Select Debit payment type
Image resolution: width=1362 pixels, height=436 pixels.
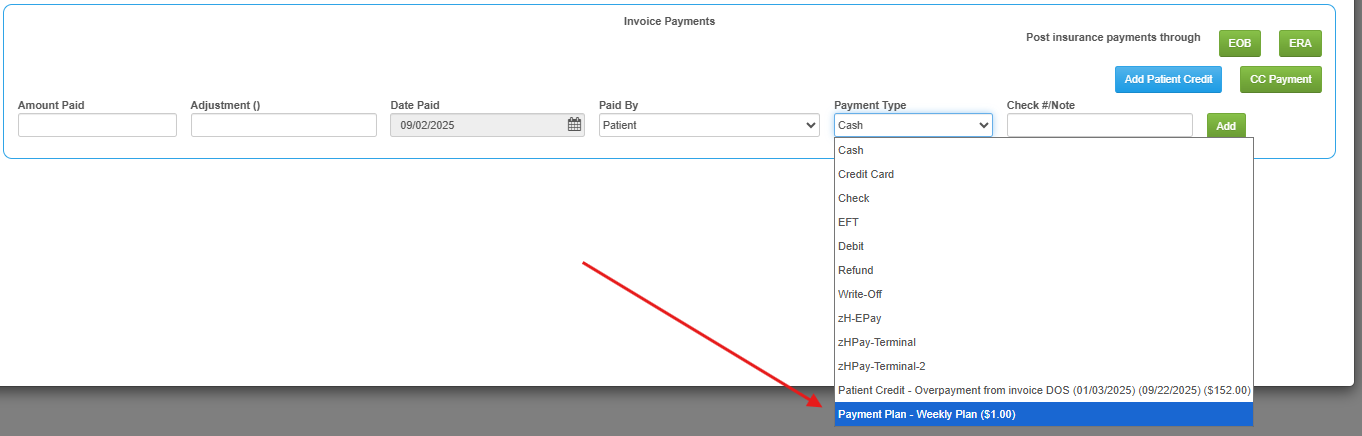pos(1042,246)
